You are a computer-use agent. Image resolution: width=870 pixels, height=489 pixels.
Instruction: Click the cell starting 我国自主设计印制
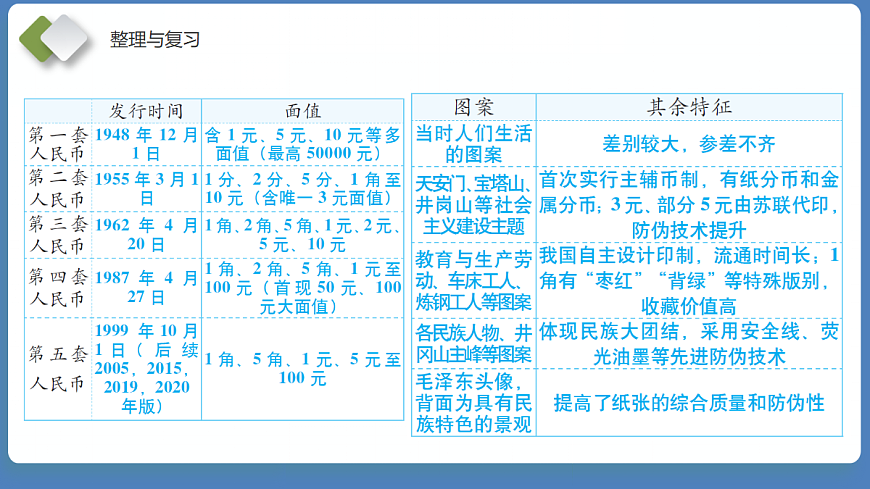689,281
